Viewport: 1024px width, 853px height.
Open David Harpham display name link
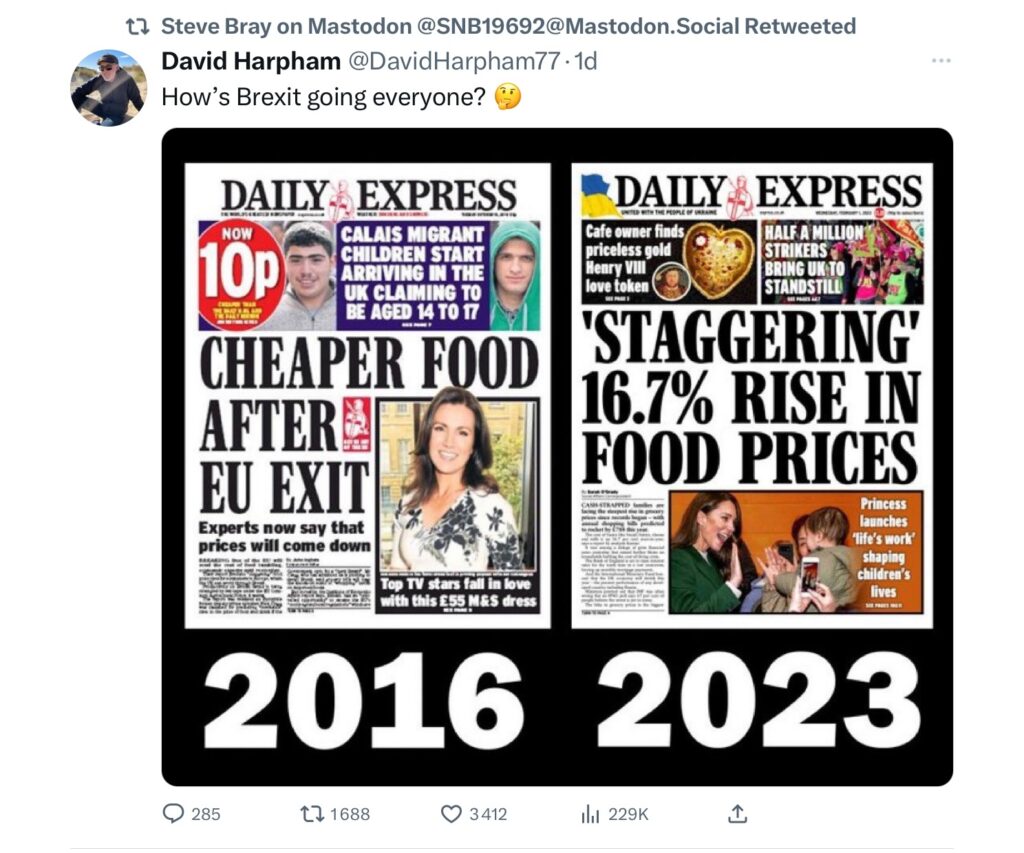pos(251,61)
